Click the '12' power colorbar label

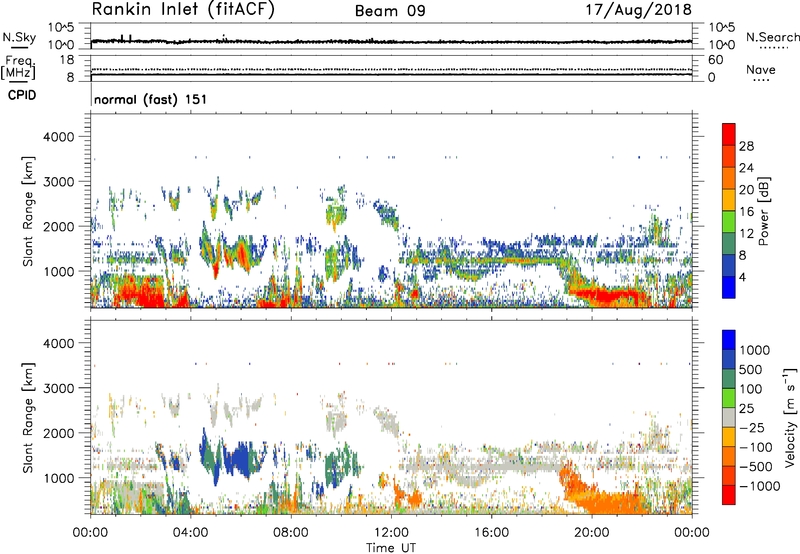746,234
